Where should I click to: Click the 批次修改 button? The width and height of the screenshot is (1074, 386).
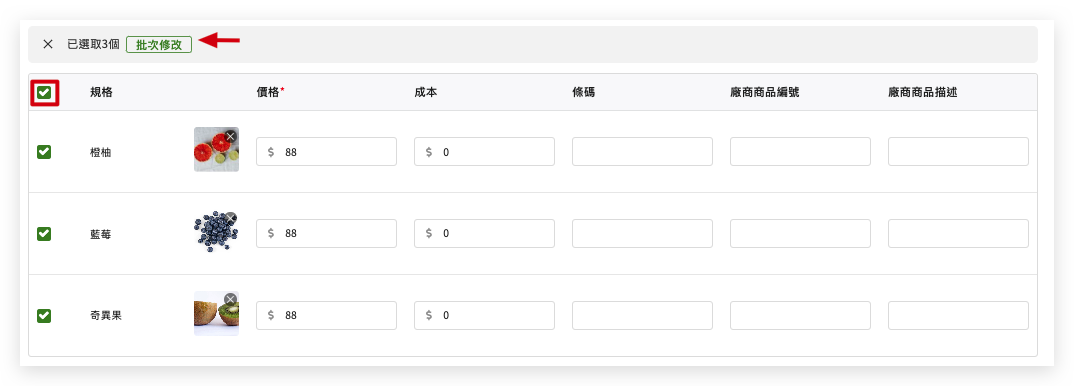click(159, 44)
